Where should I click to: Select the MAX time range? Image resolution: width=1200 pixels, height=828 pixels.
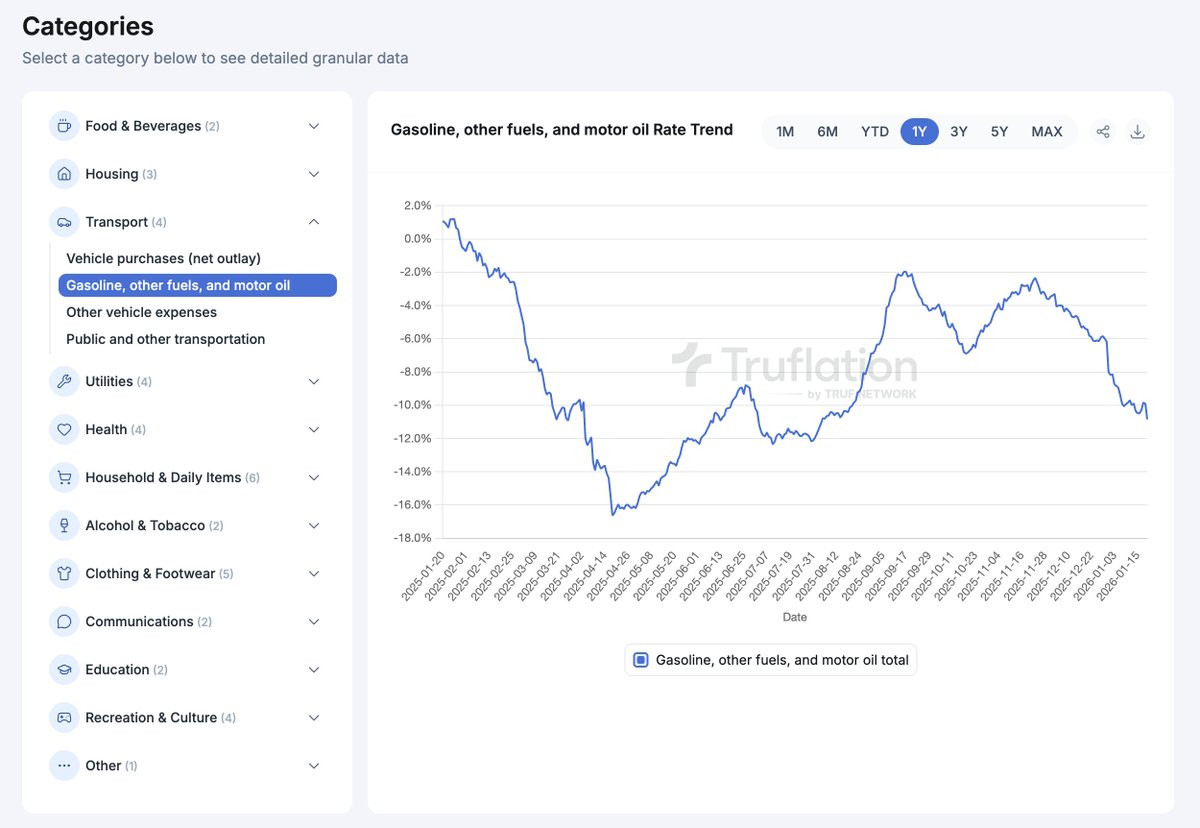click(x=1047, y=131)
